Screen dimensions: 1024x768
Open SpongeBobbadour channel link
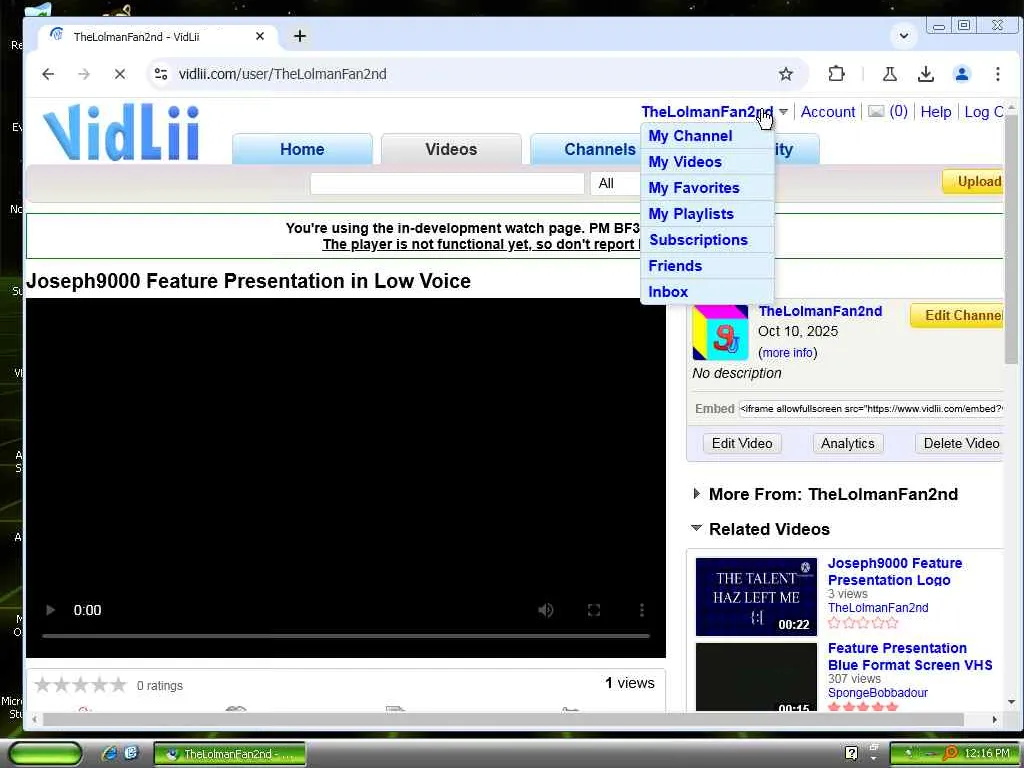(x=878, y=692)
